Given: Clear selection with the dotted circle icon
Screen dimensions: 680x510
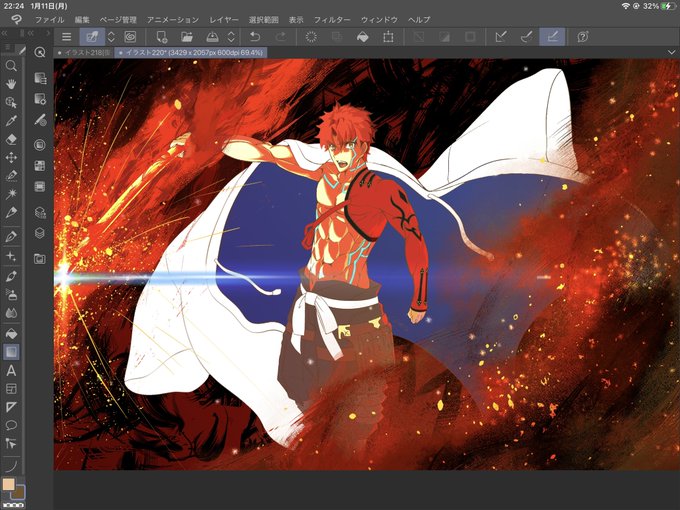Looking at the screenshot, I should tap(311, 37).
